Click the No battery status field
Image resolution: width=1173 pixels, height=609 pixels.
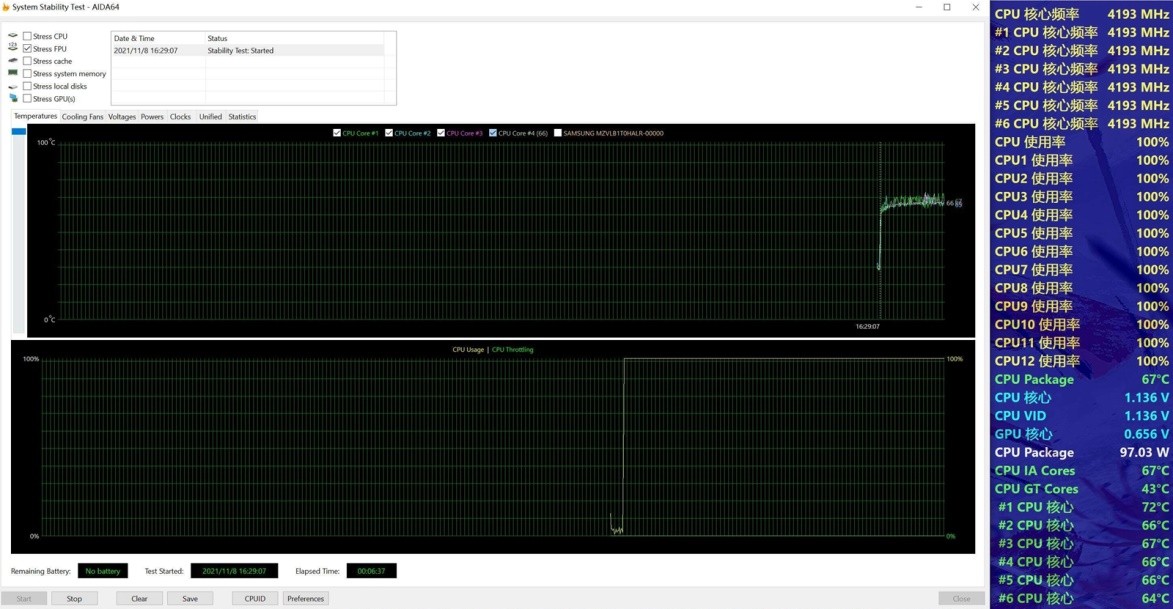(102, 571)
